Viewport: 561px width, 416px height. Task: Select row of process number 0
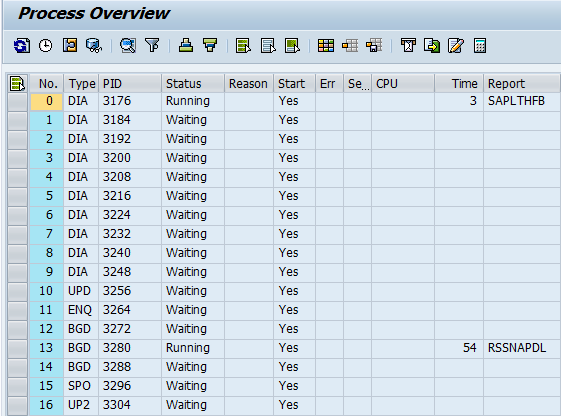(18, 101)
